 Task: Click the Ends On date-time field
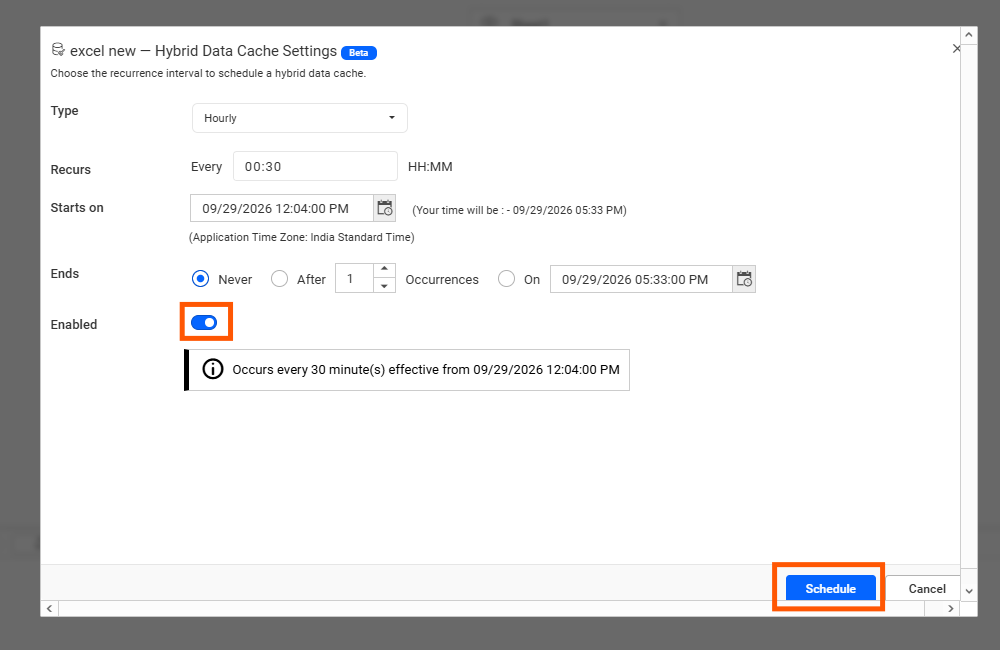[641, 279]
